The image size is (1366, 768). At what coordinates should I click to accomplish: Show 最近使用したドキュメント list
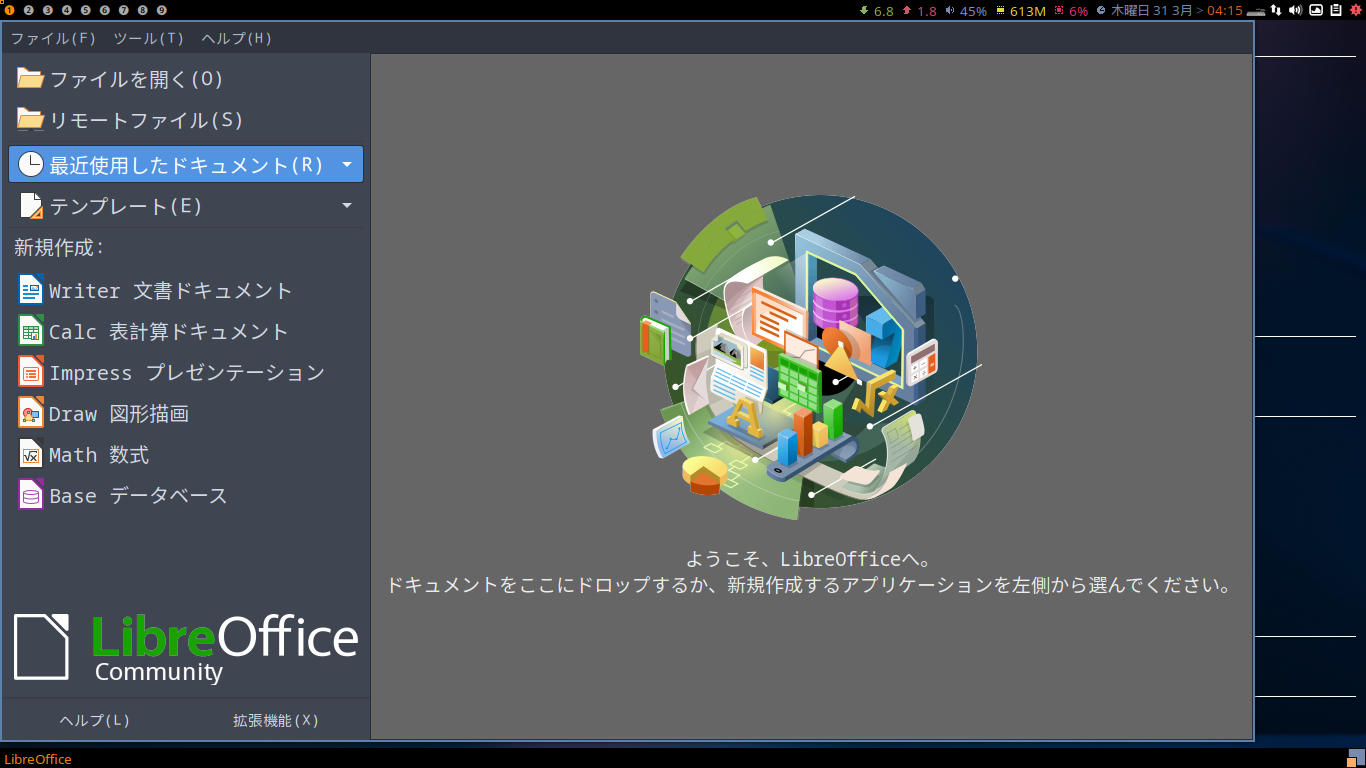(186, 164)
